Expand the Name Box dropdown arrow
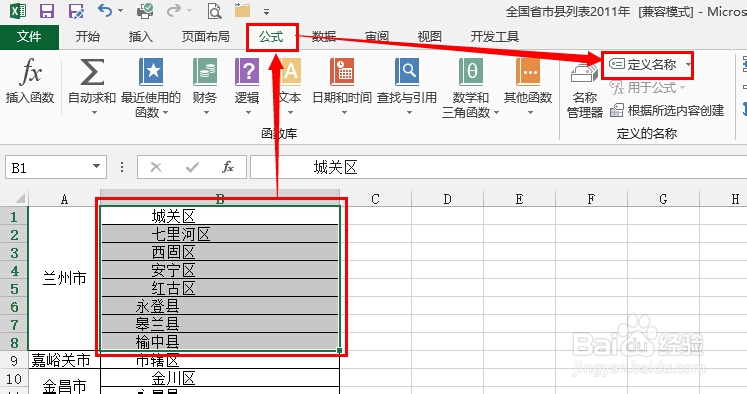Image resolution: width=747 pixels, height=394 pixels. 97,167
